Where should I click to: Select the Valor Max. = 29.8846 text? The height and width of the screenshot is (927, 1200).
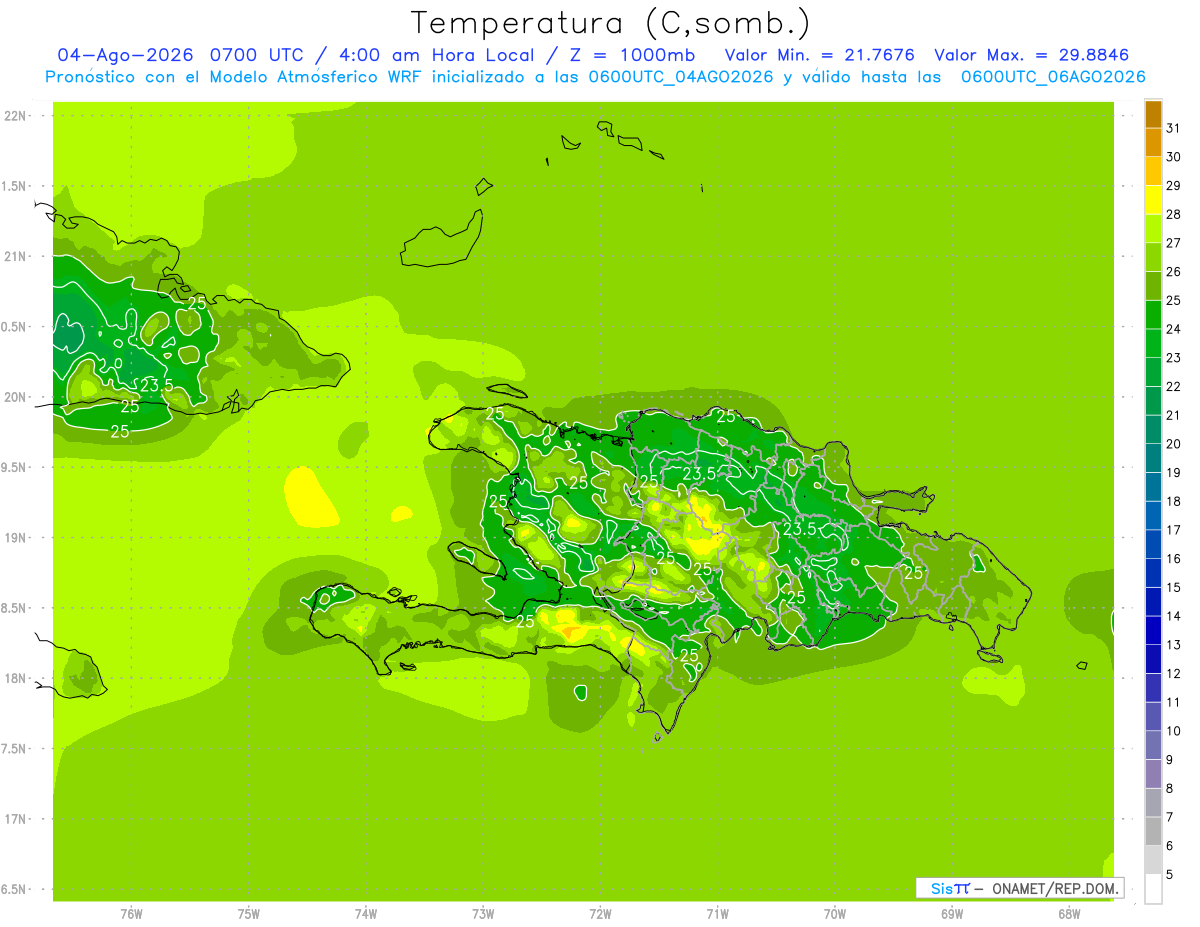pyautogui.click(x=1032, y=55)
